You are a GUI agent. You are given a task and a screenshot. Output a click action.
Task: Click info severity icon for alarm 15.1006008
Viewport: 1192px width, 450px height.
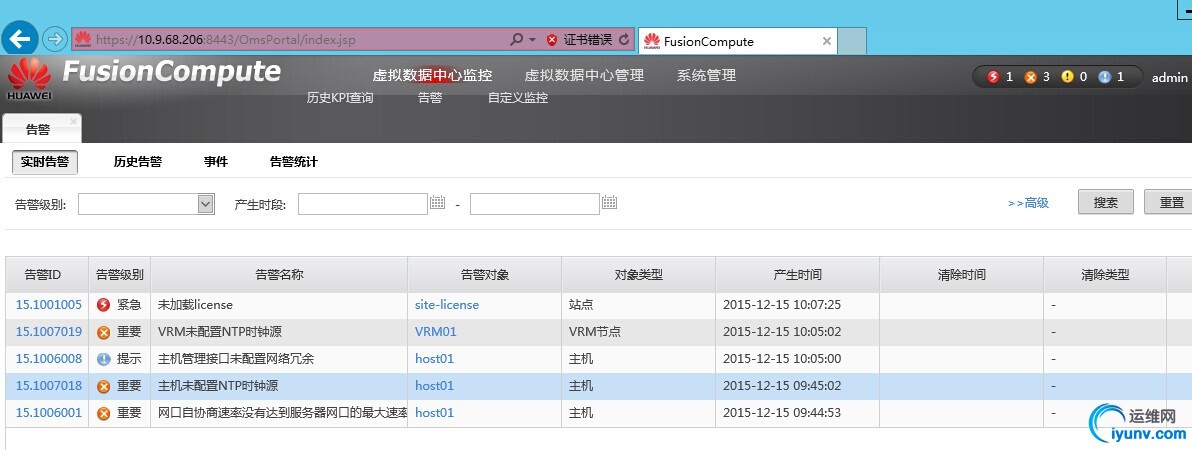(x=104, y=359)
